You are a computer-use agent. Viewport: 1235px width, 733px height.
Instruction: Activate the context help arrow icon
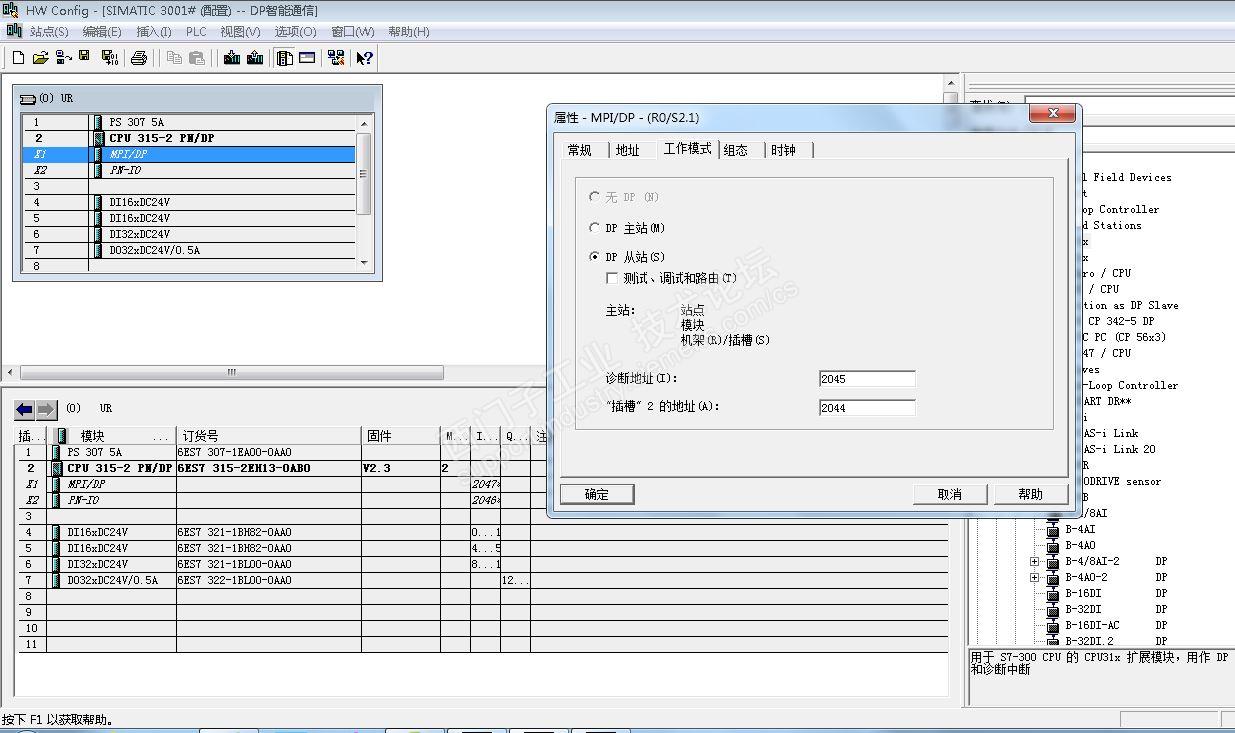click(364, 58)
